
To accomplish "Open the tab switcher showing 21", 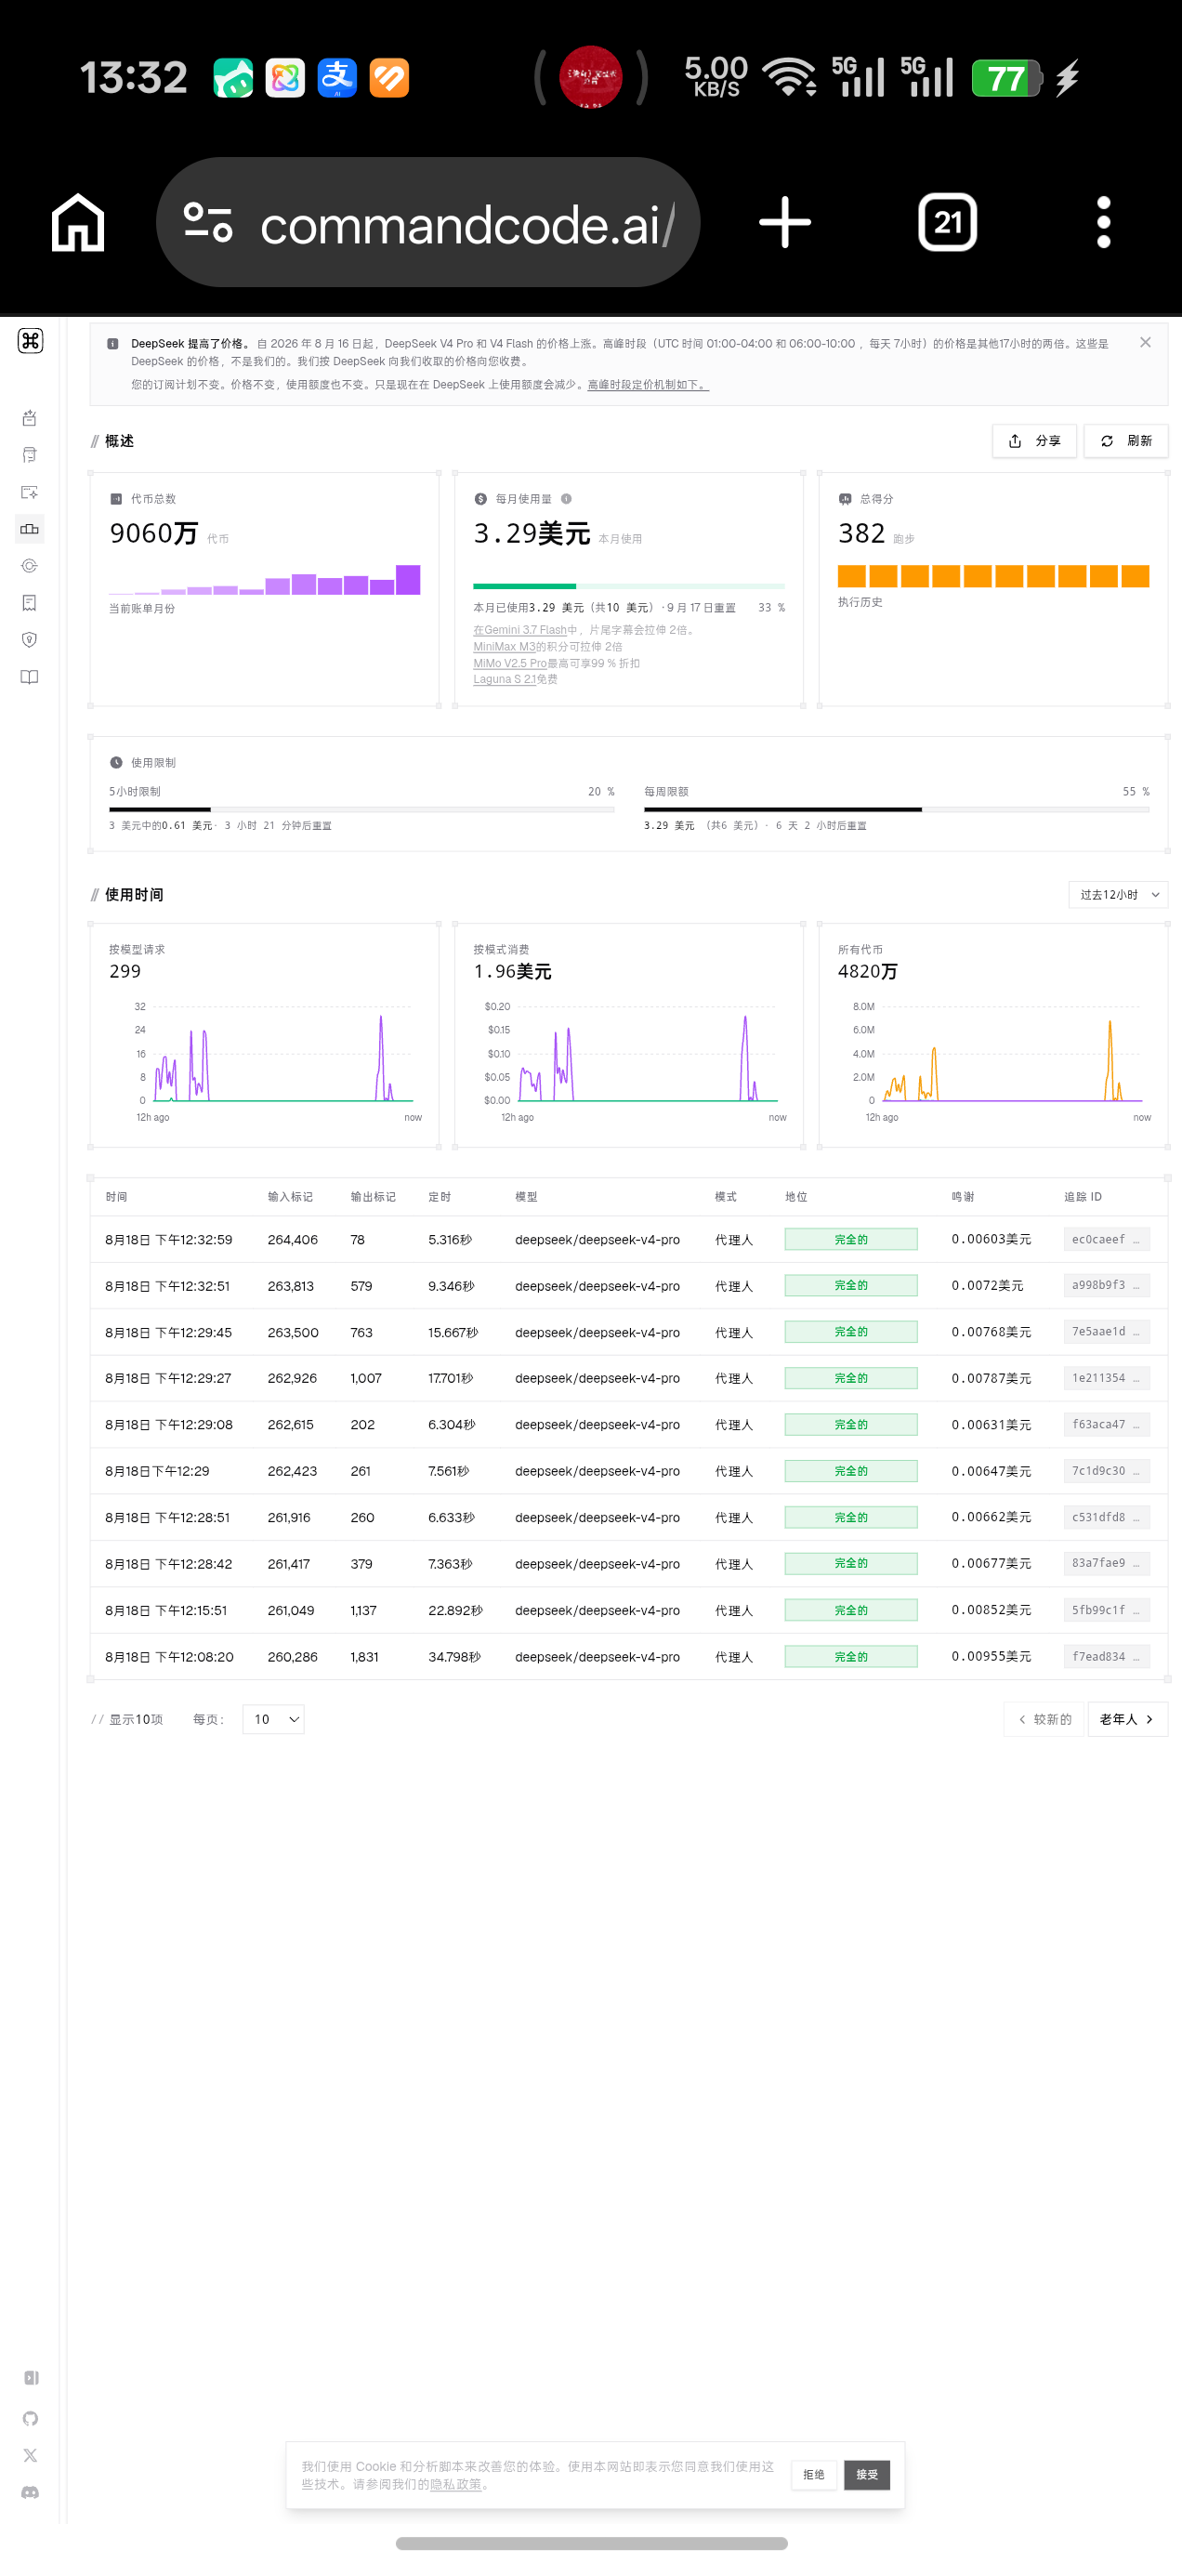I will pyautogui.click(x=947, y=222).
